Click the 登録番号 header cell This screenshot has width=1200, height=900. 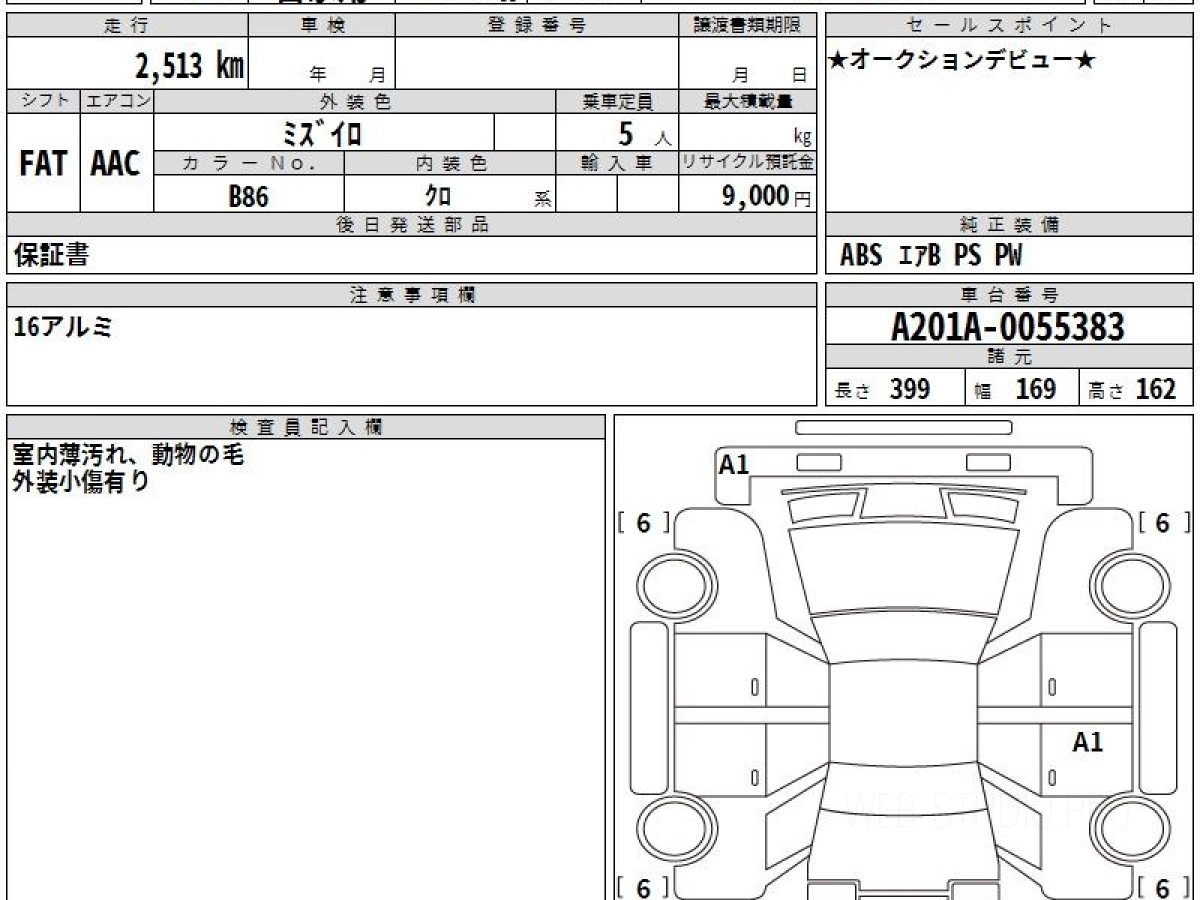click(537, 26)
